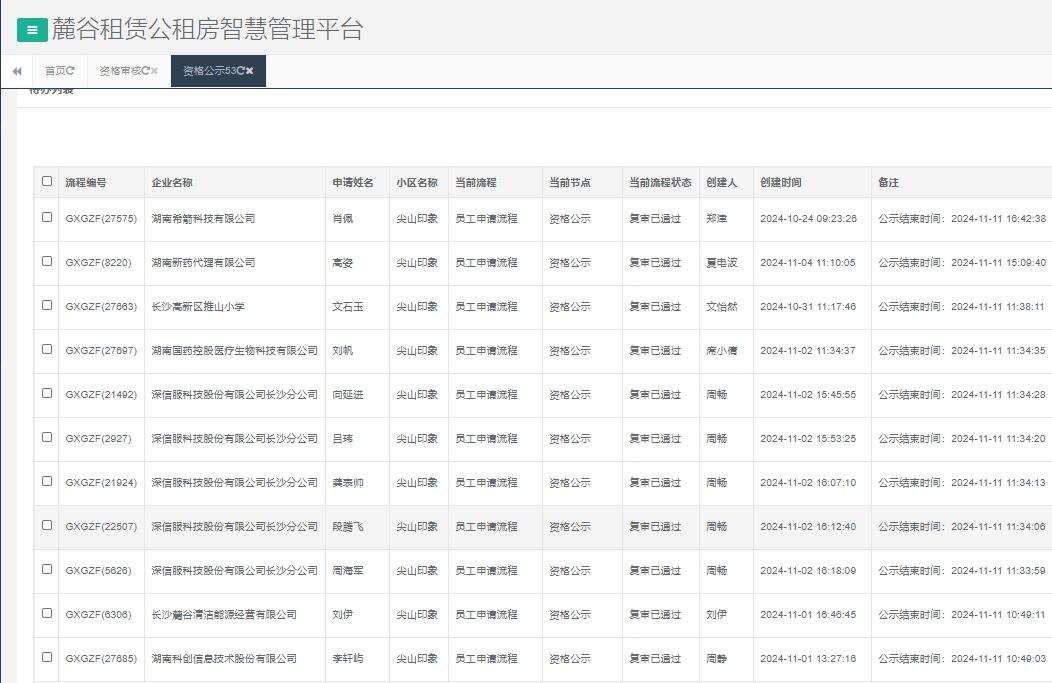
Task: Check the row for 长沙高新区雅山小学
Action: click(x=47, y=305)
